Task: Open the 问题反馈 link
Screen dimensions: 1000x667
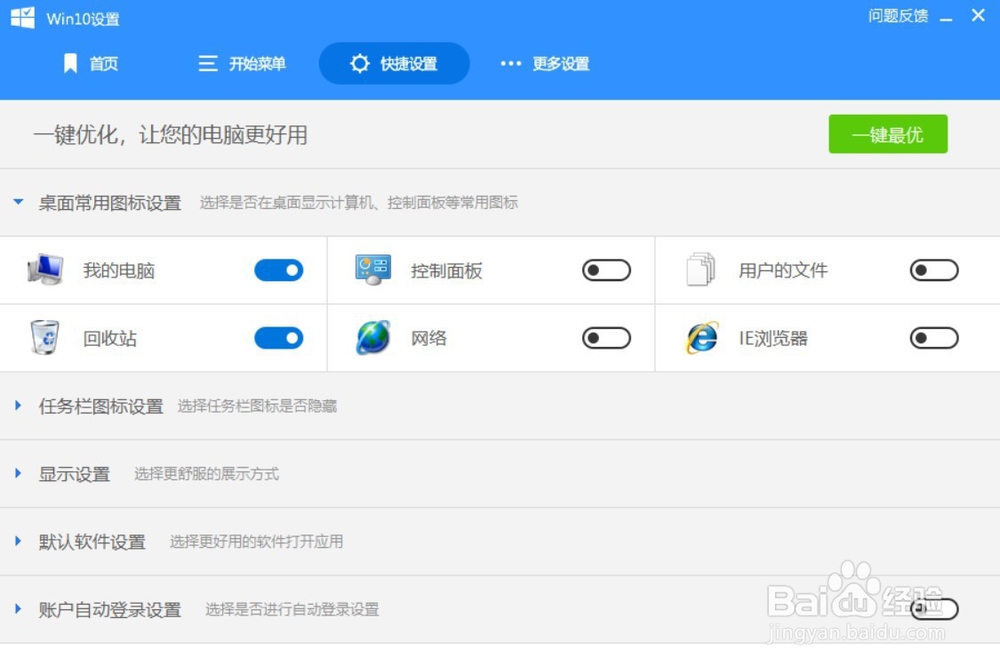Action: pos(897,16)
